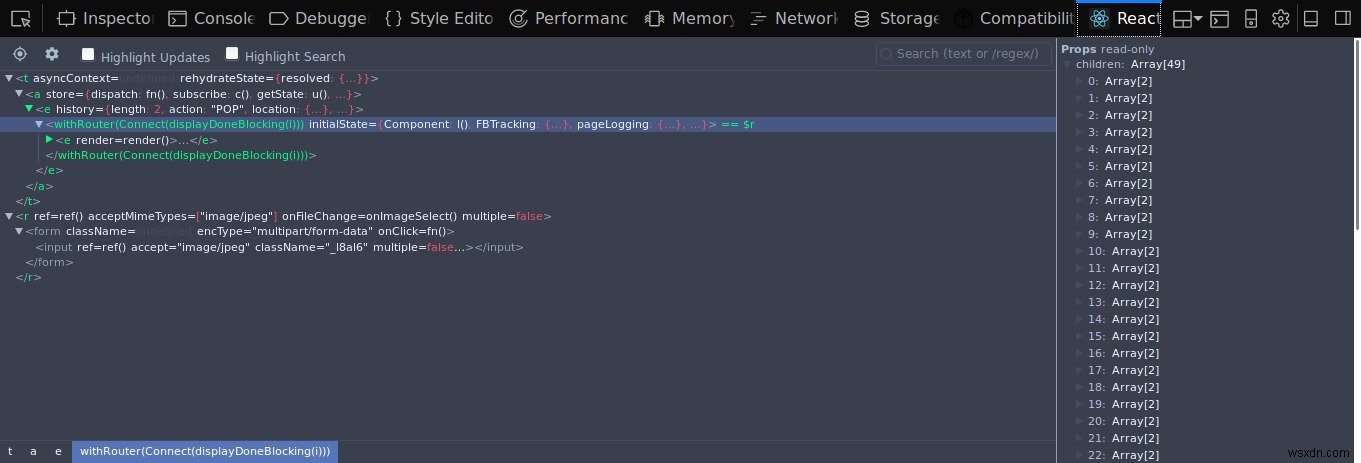Enable Highlight Search checkbox
The image size is (1361, 463).
click(x=232, y=54)
